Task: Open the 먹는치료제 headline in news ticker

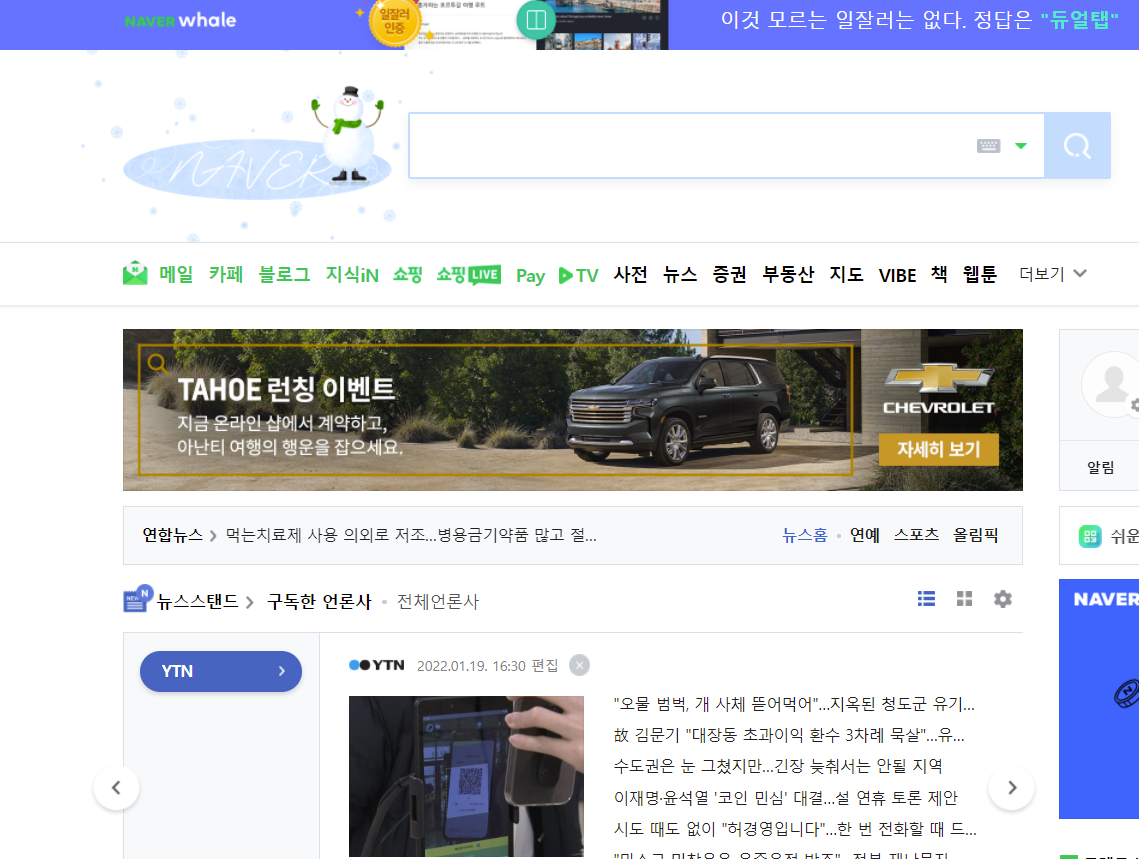Action: click(x=411, y=535)
